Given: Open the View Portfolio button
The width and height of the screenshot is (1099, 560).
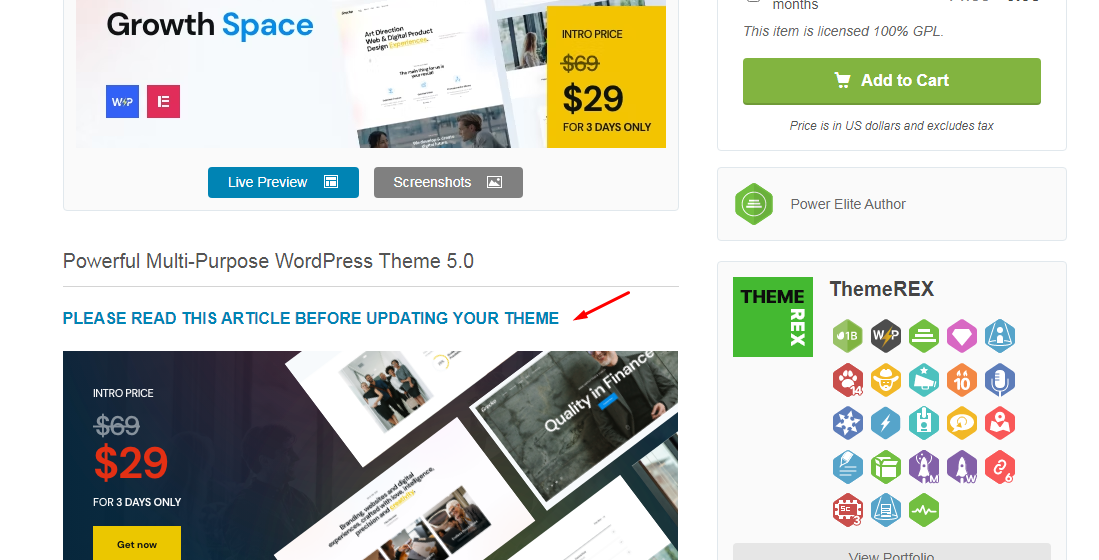Looking at the screenshot, I should 892,552.
